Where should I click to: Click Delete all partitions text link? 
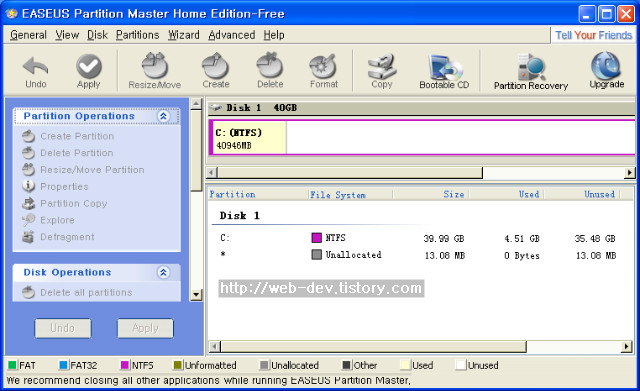[86, 293]
